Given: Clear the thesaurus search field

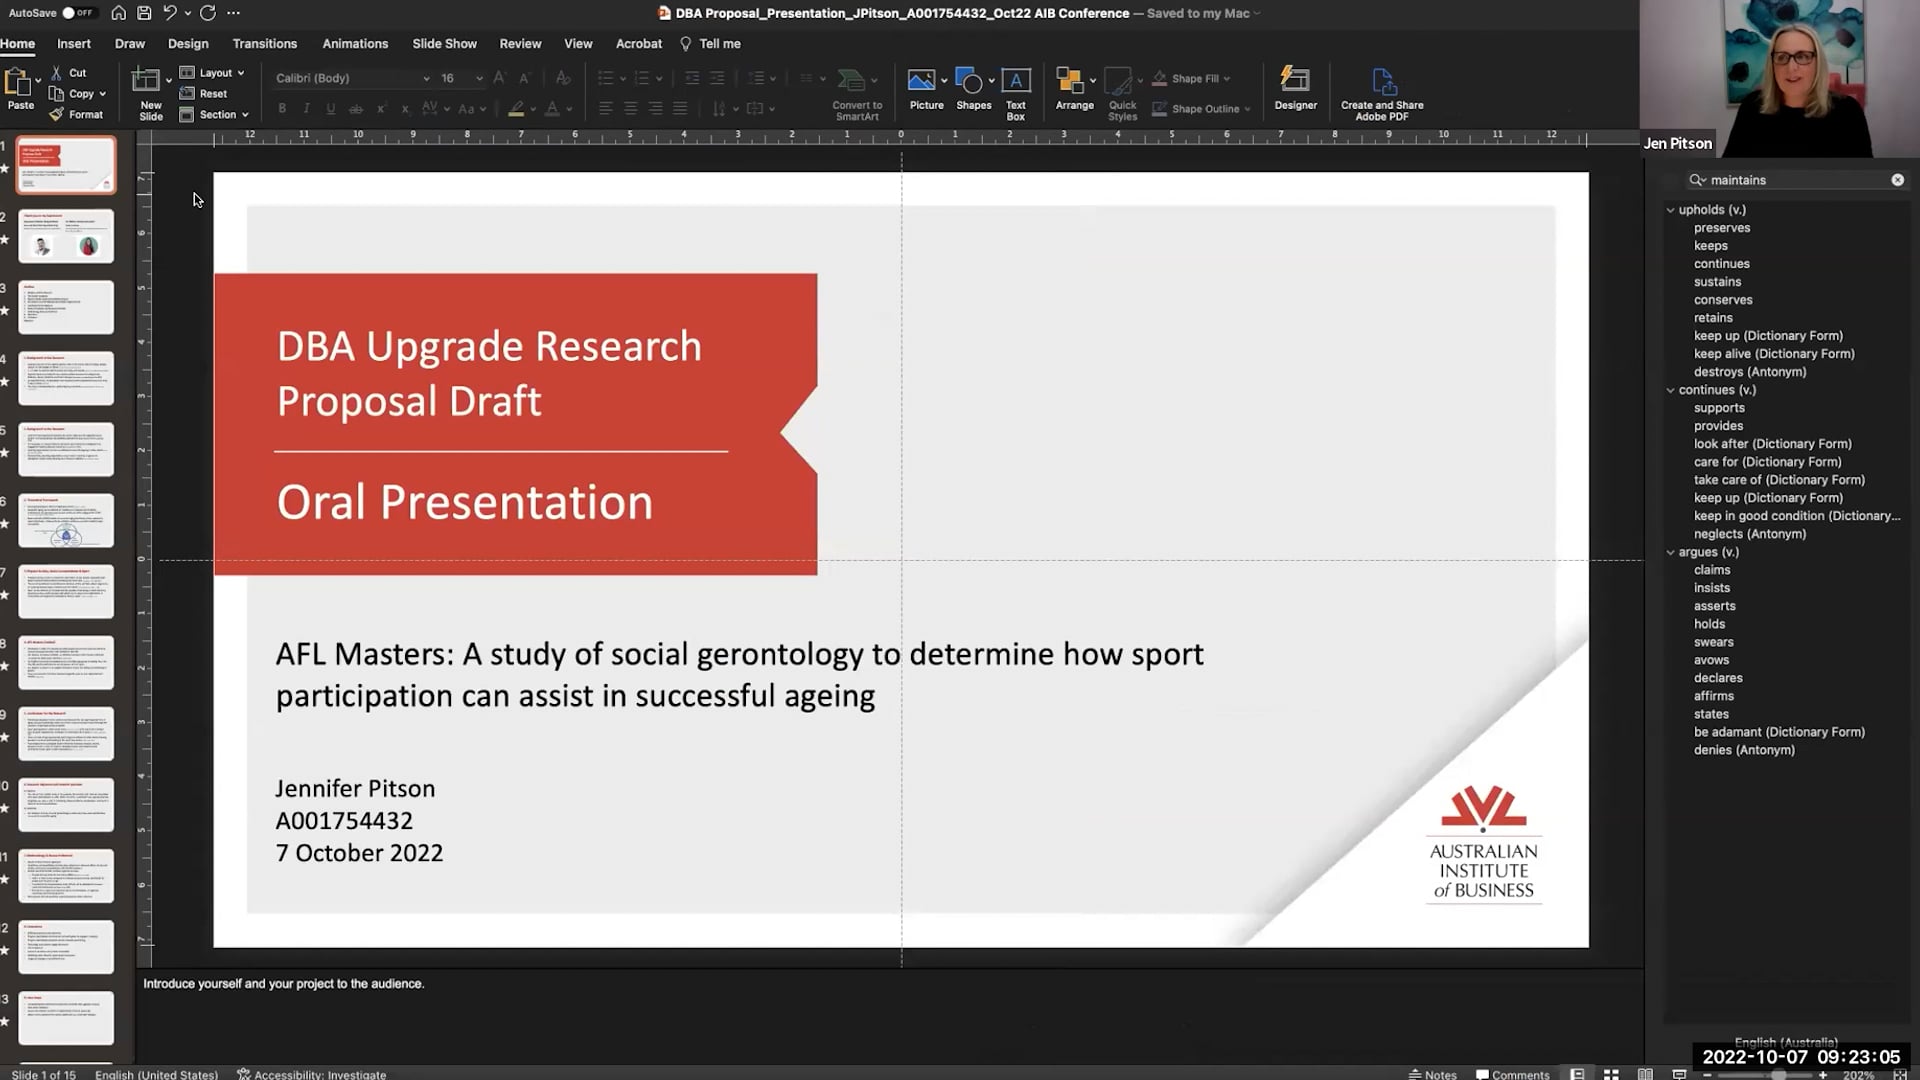Looking at the screenshot, I should (1897, 180).
